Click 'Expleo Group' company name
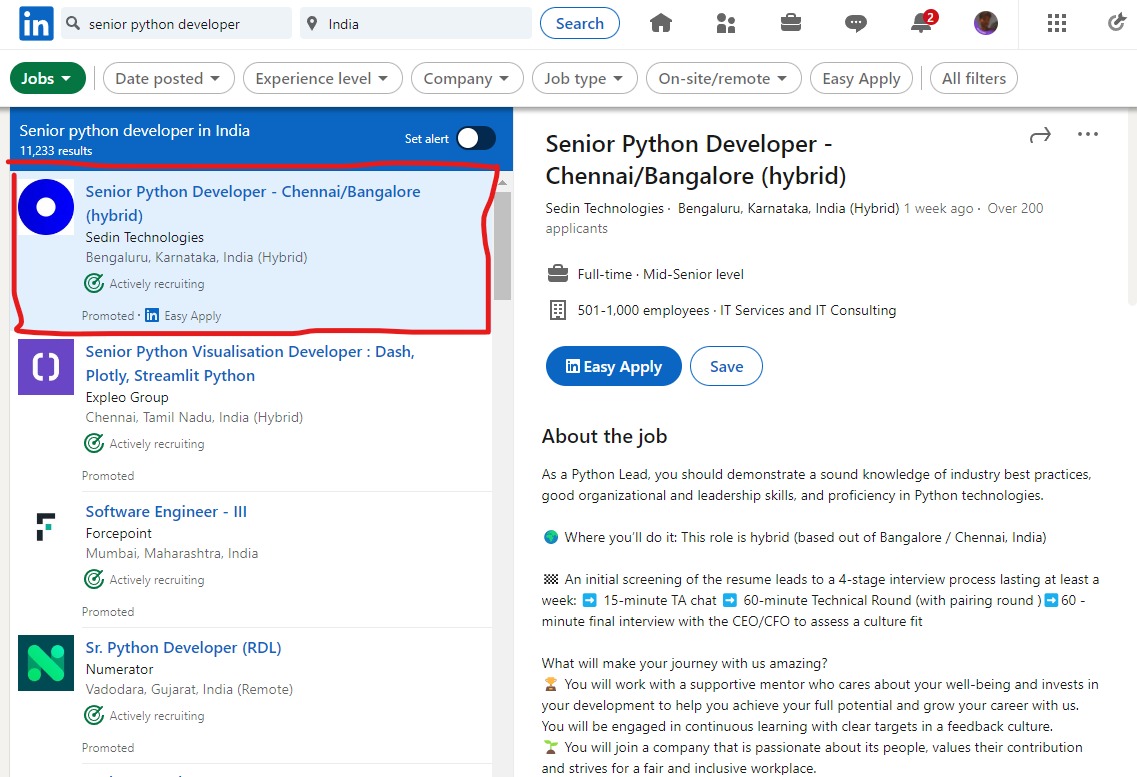 point(127,397)
